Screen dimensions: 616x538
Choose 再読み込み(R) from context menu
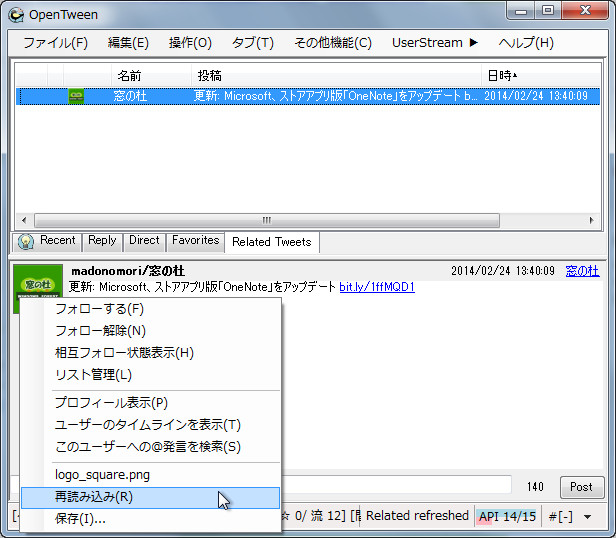150,498
